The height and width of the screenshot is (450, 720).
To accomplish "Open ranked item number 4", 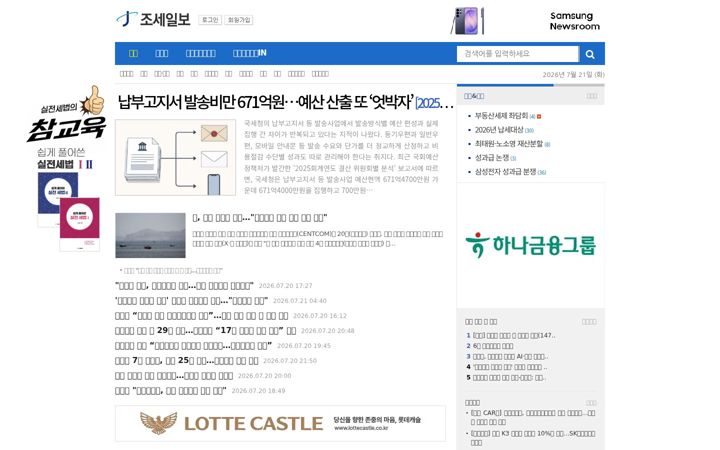I will tap(510, 367).
